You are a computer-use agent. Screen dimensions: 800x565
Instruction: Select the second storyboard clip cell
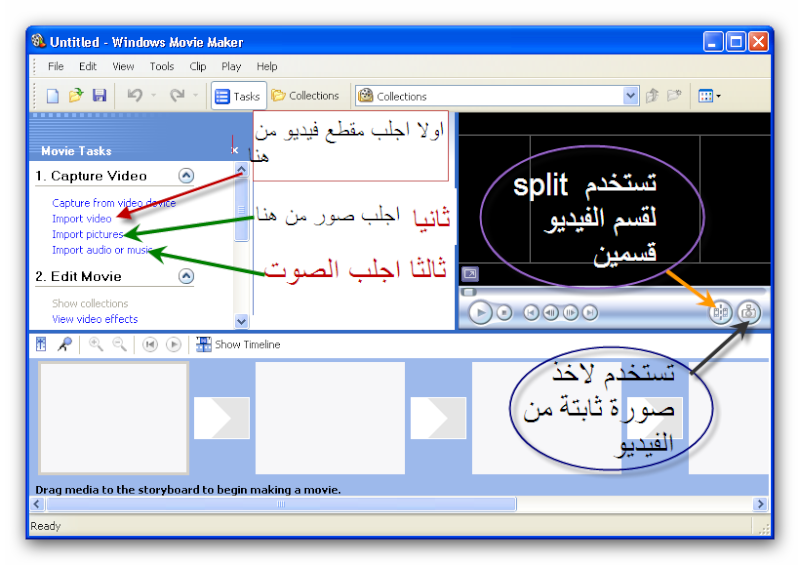click(x=330, y=418)
